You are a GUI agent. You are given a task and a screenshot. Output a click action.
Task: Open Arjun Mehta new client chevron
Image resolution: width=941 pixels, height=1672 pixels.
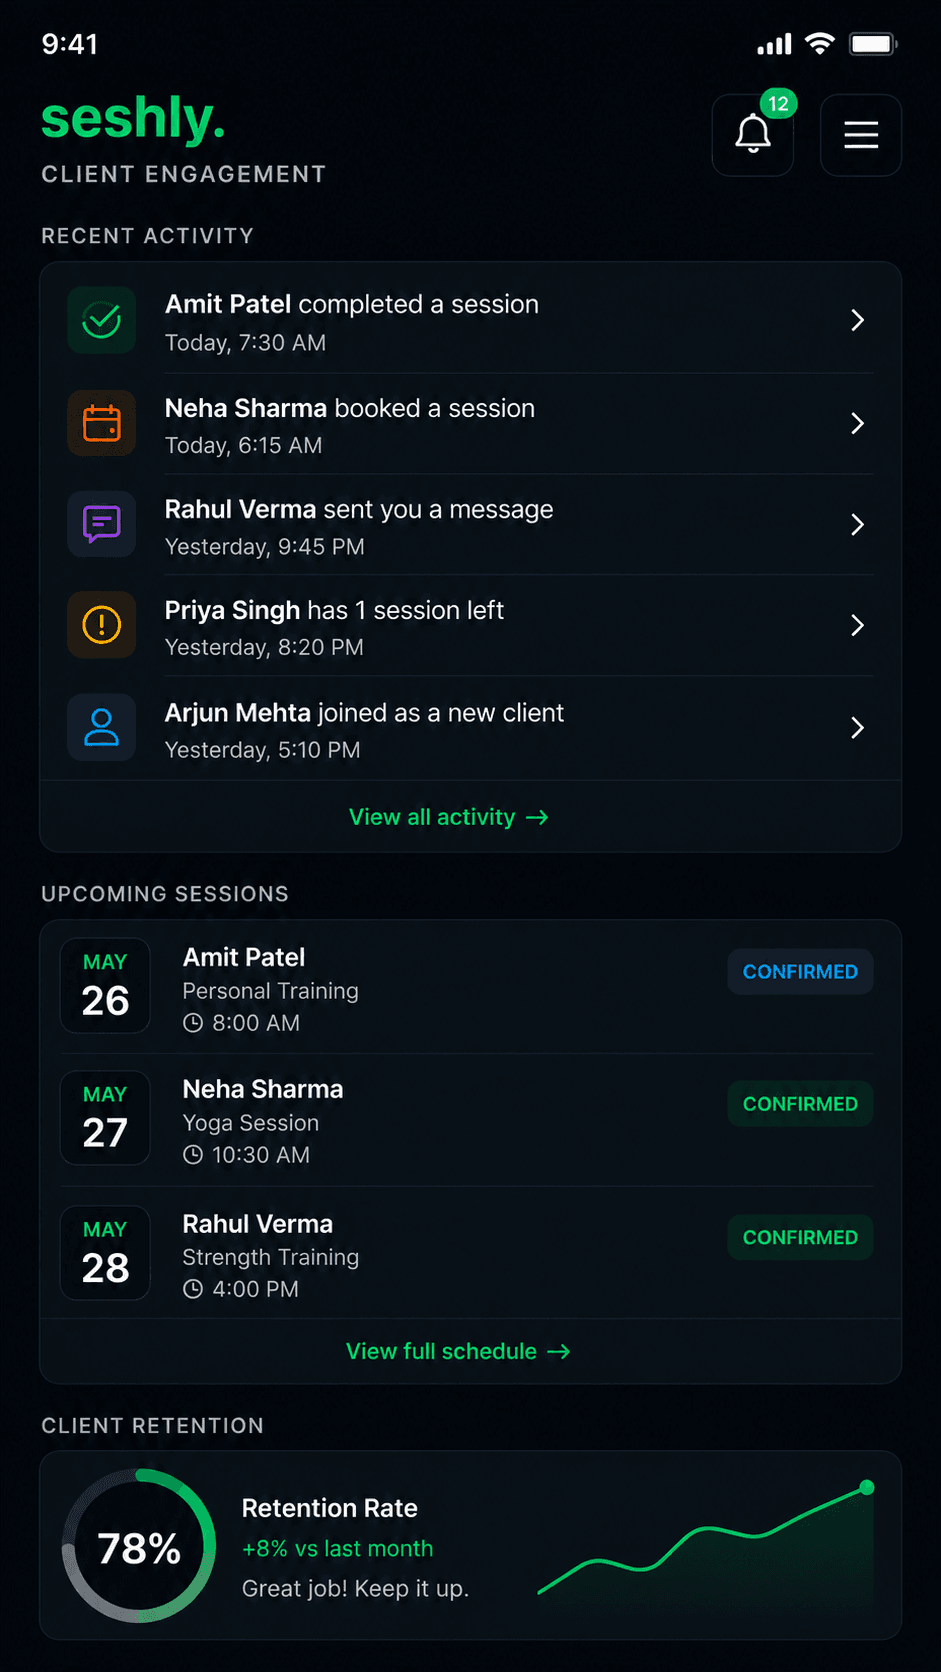click(857, 727)
